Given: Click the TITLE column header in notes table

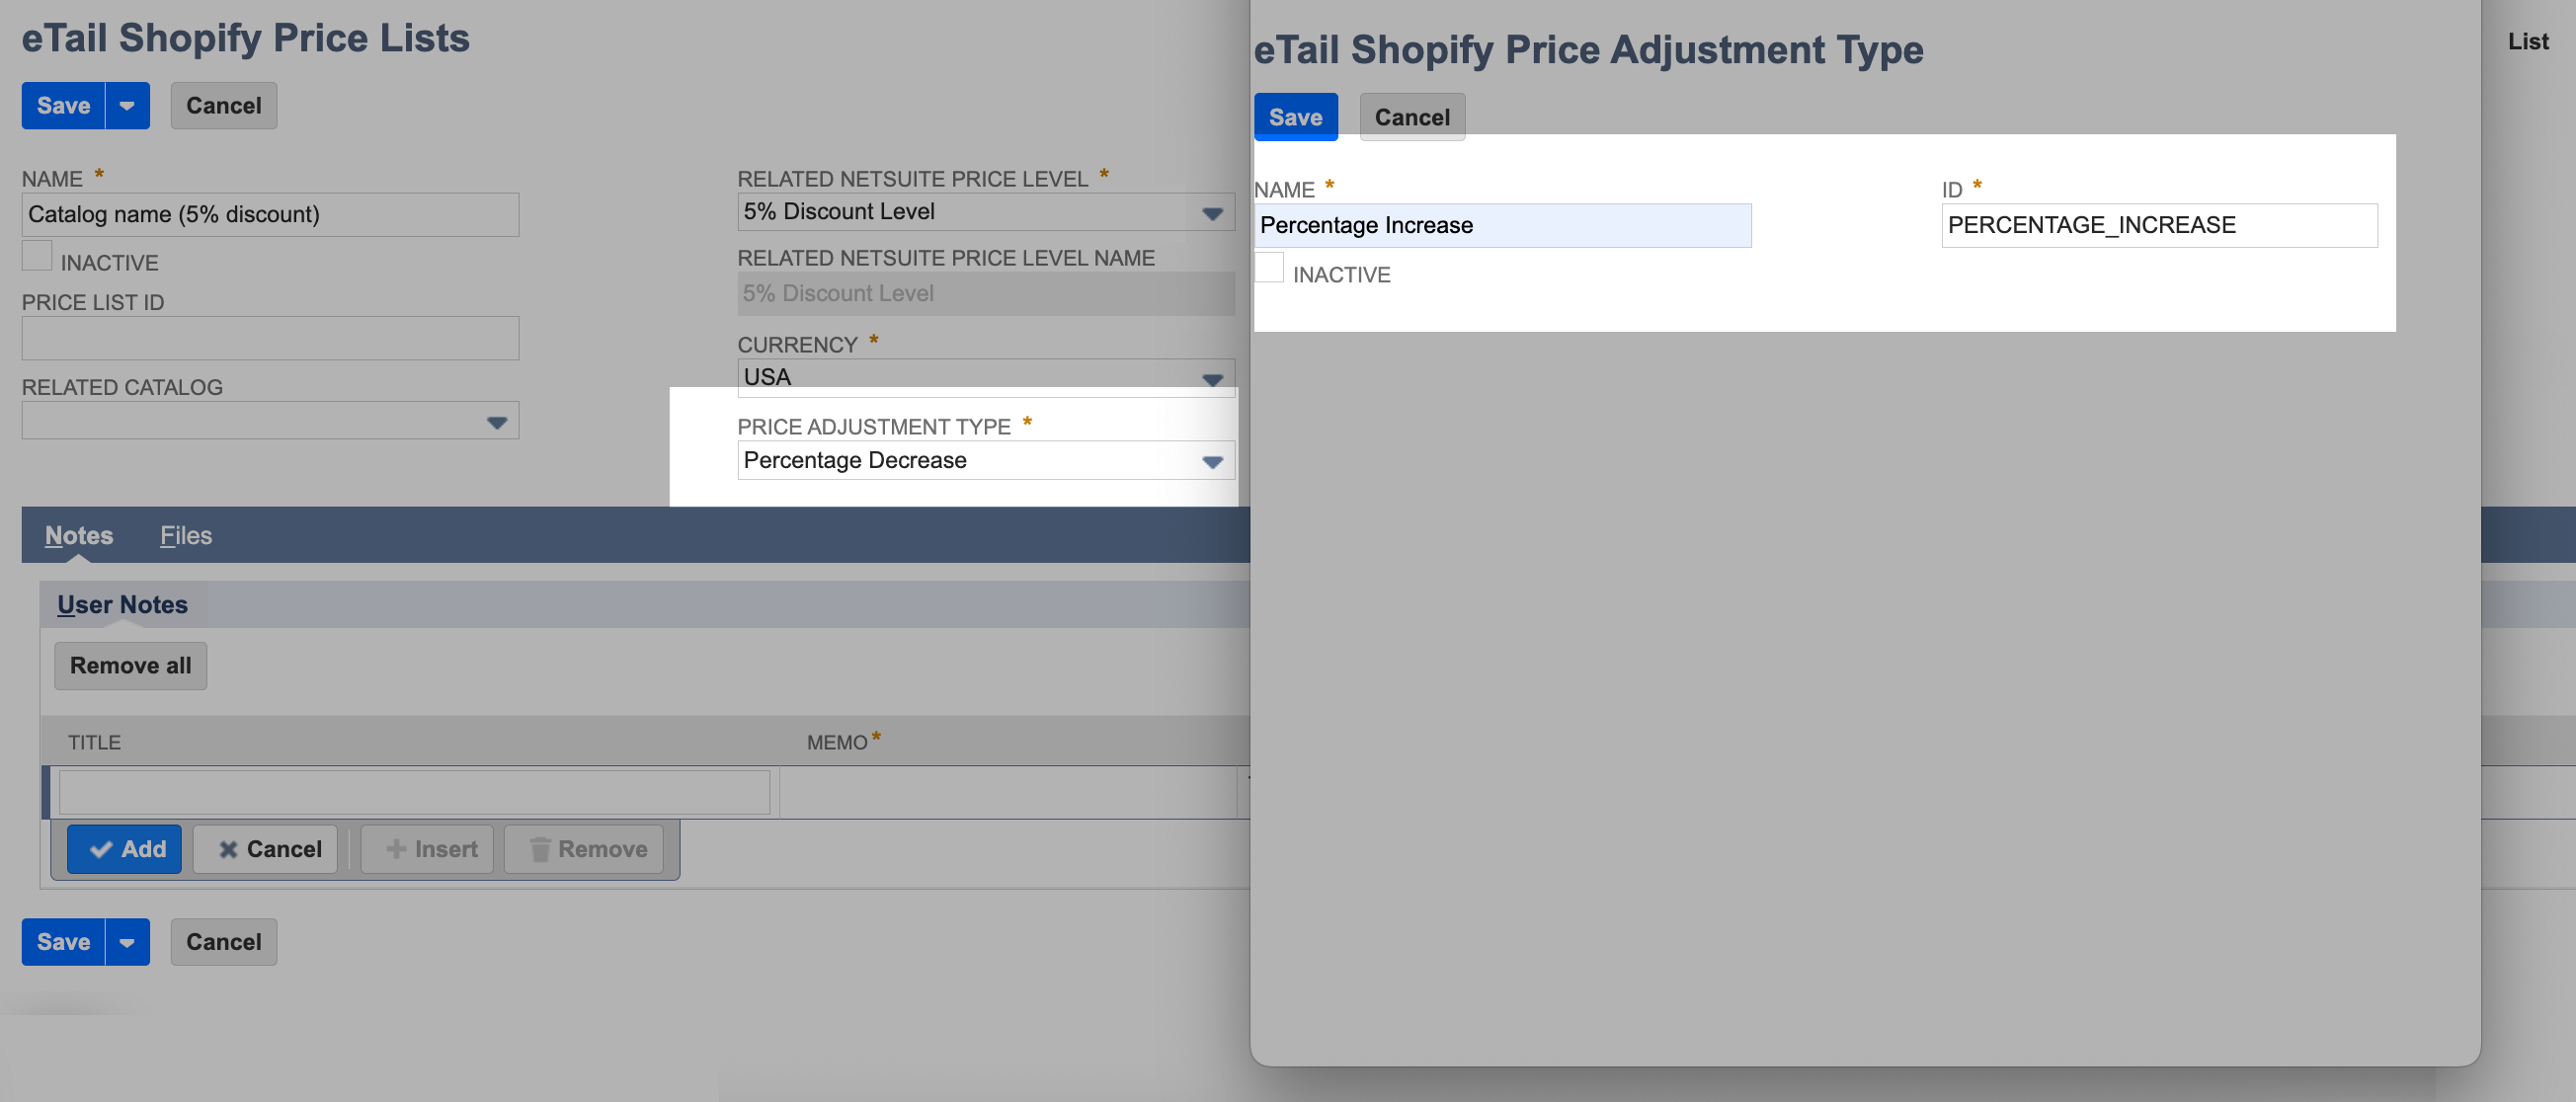Looking at the screenshot, I should (94, 742).
